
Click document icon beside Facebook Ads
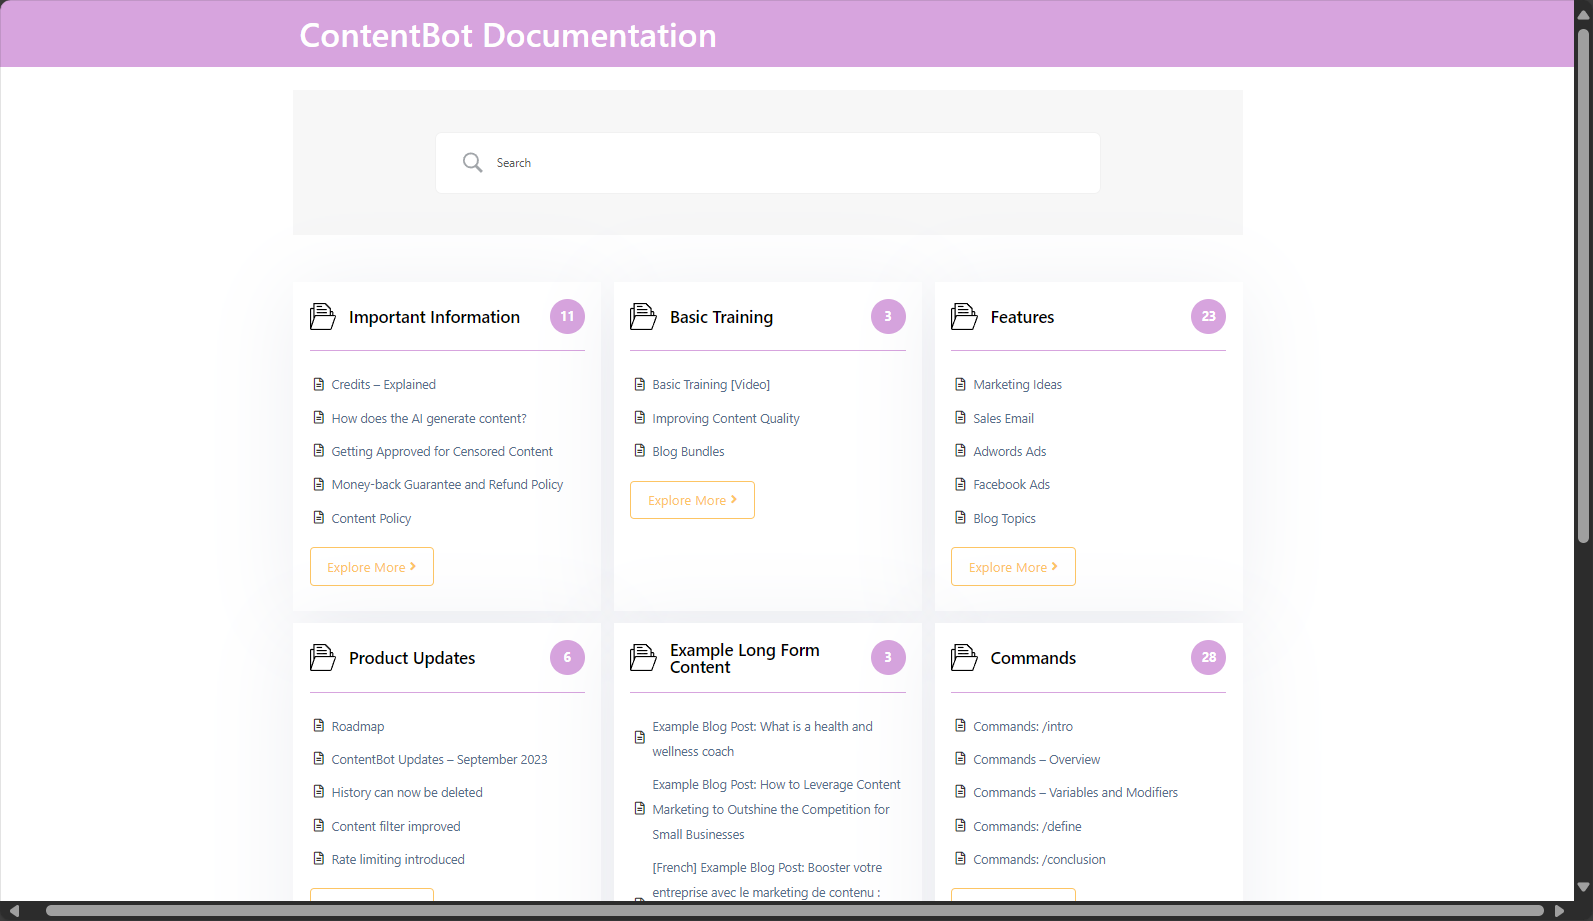pos(961,484)
